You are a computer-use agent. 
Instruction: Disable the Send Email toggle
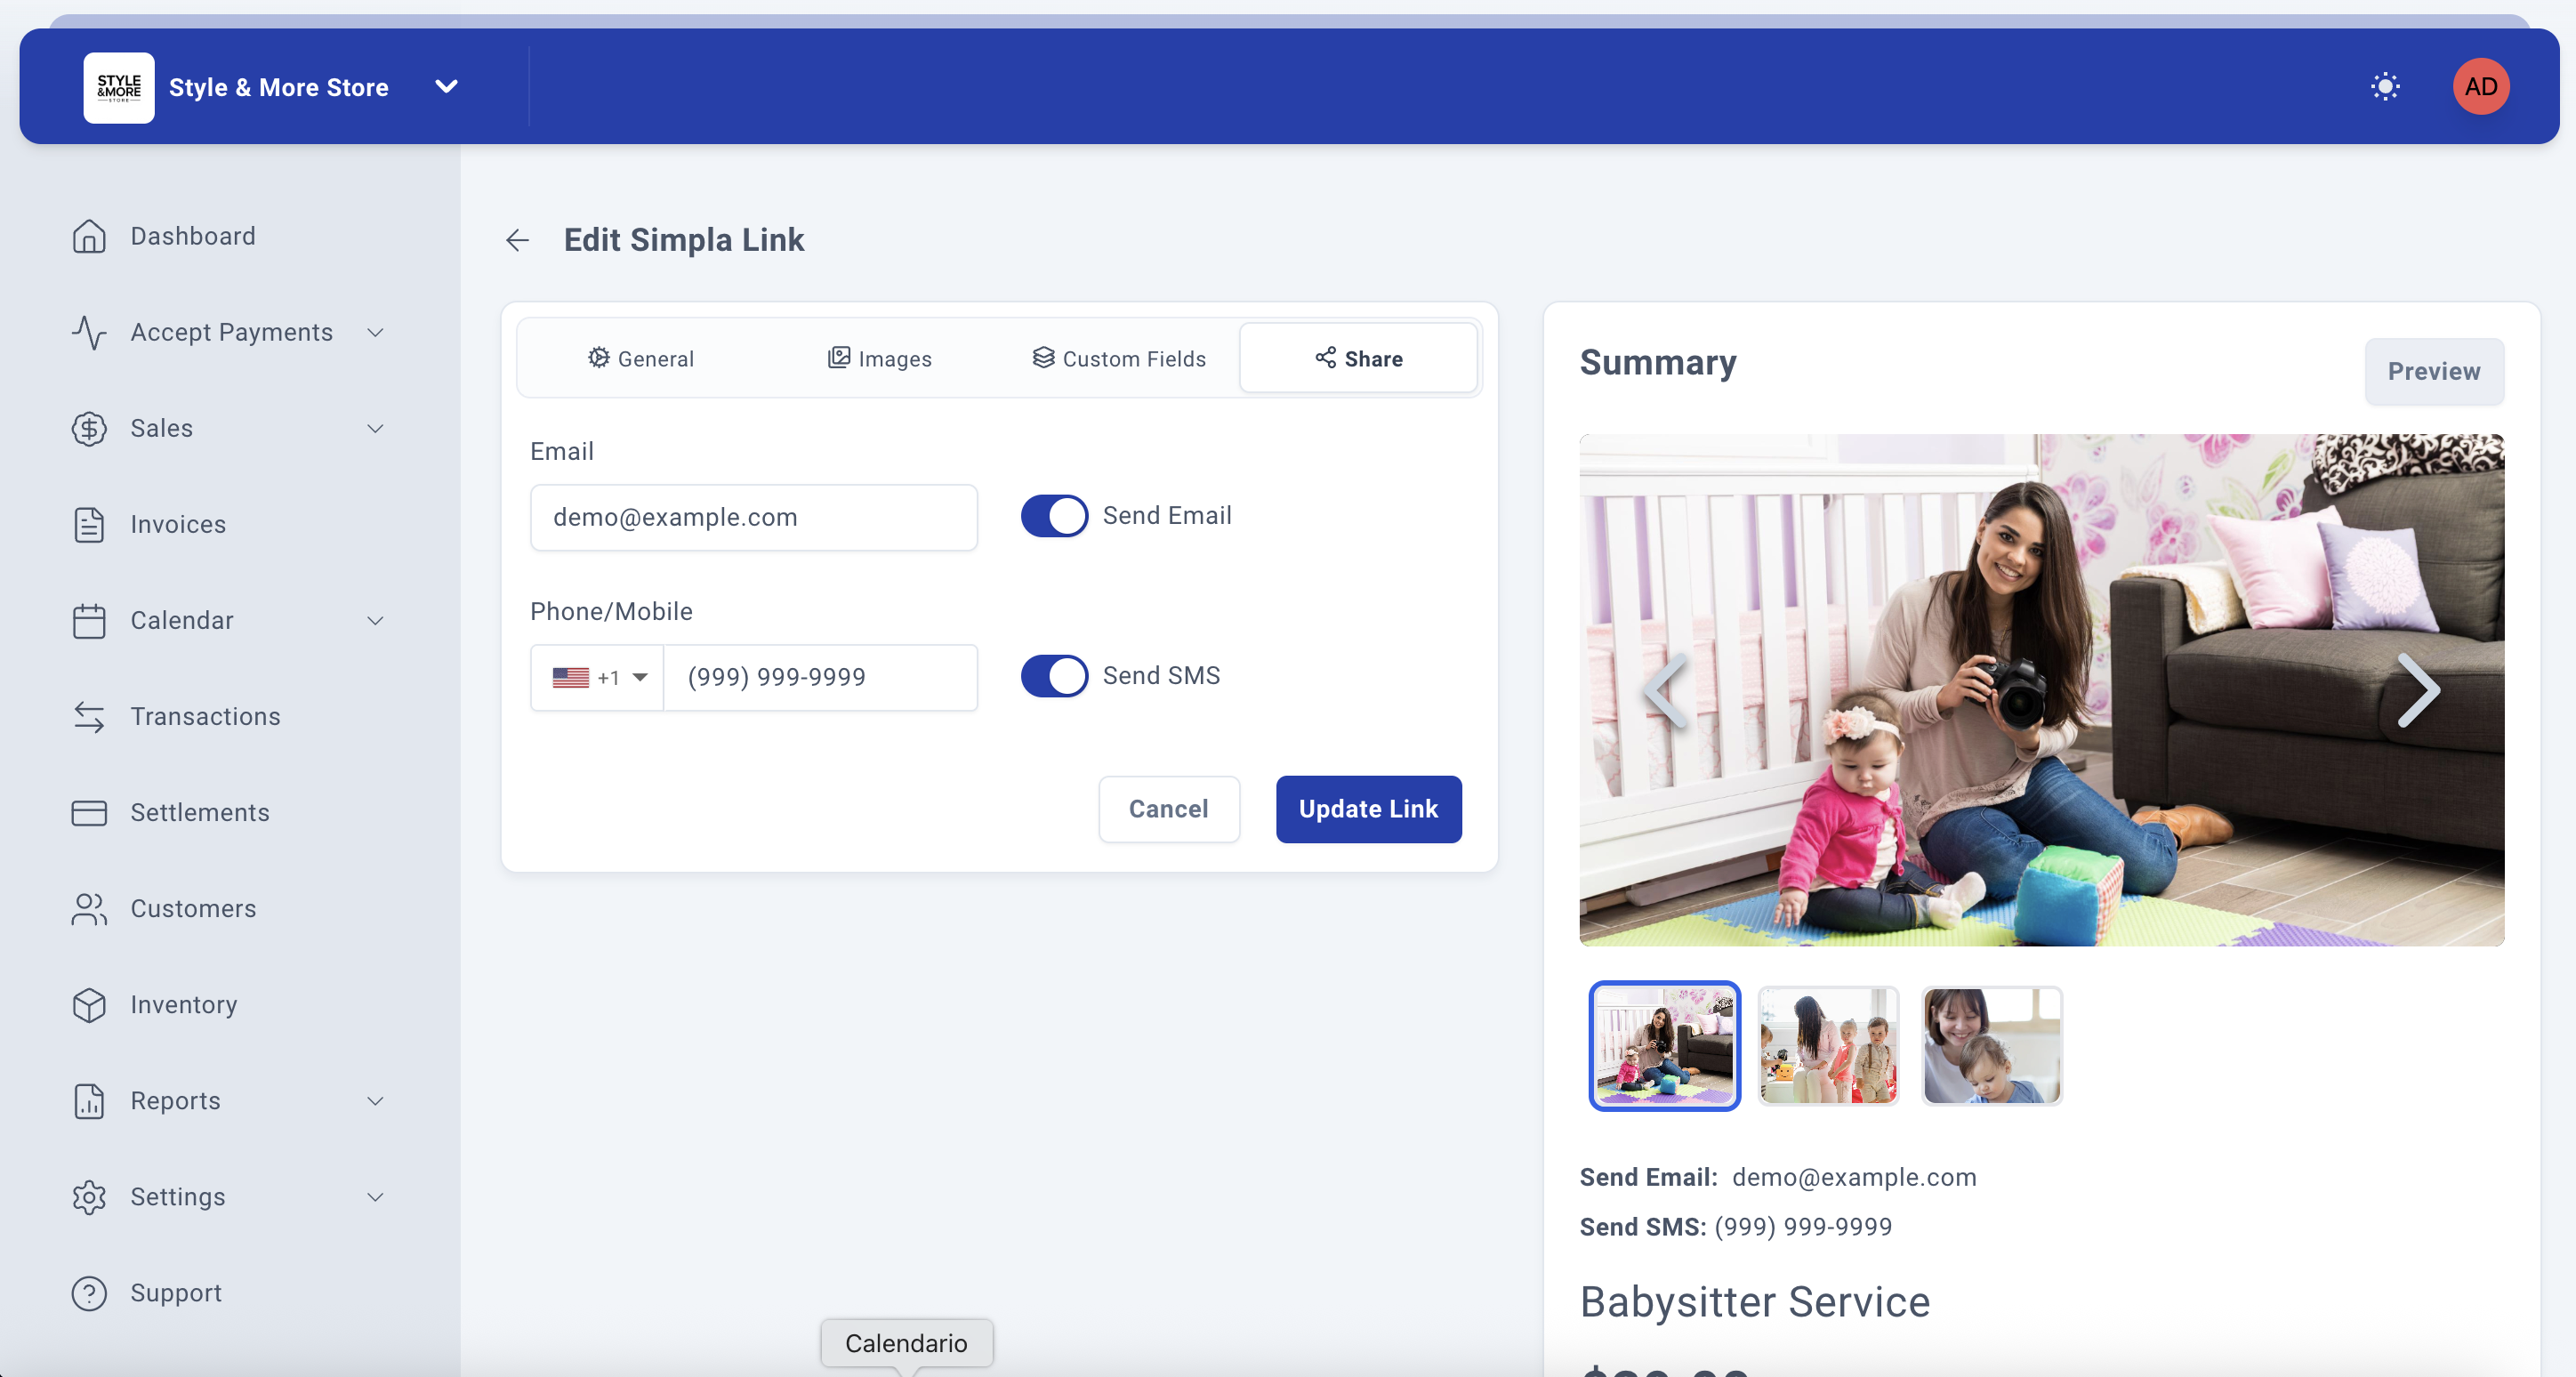1054,516
